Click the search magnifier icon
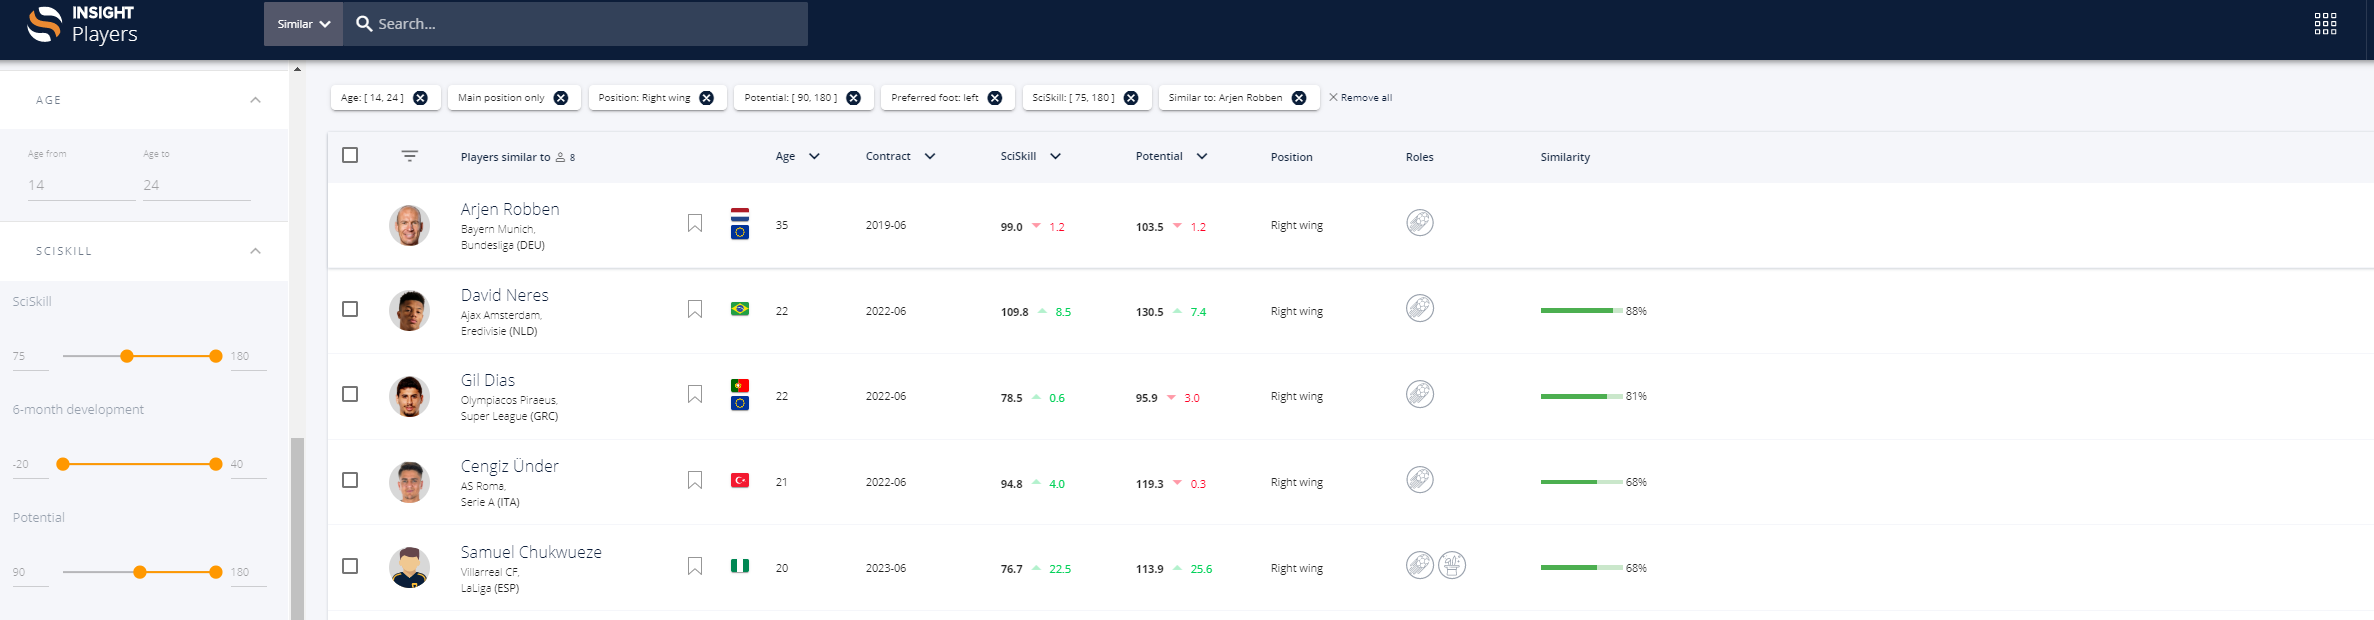 point(364,23)
